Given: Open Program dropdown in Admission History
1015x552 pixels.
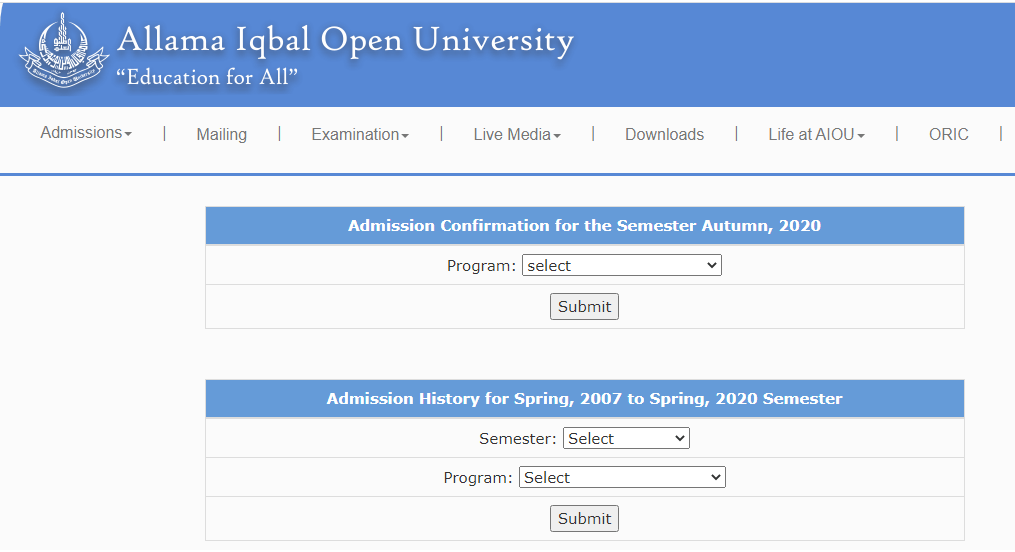Looking at the screenshot, I should [x=622, y=478].
